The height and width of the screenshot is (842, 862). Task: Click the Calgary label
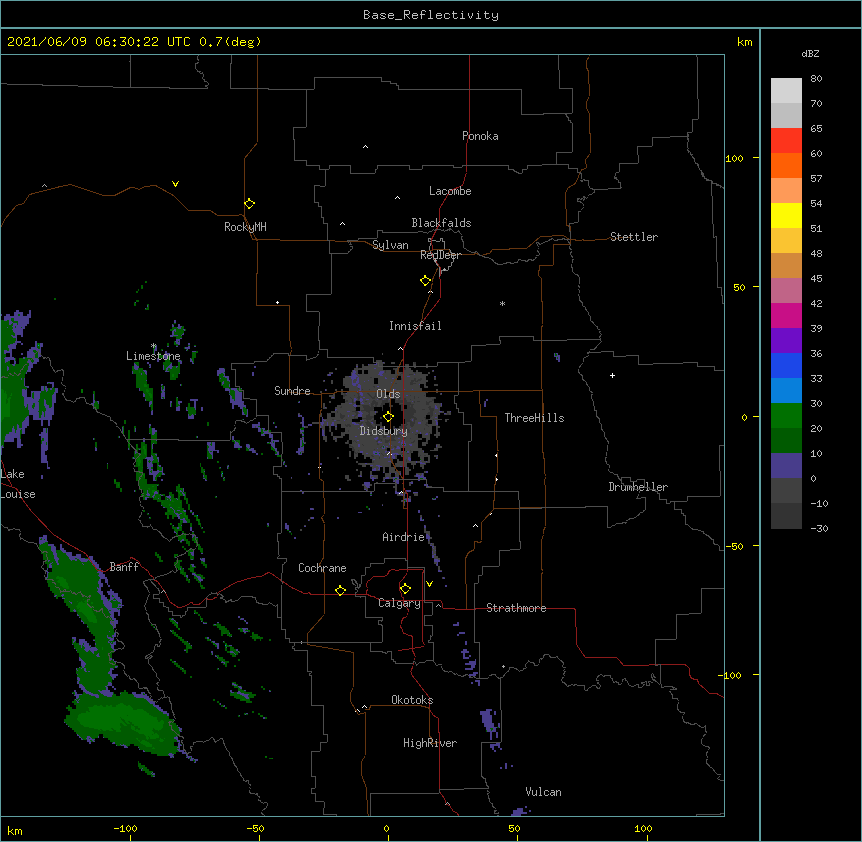point(399,603)
